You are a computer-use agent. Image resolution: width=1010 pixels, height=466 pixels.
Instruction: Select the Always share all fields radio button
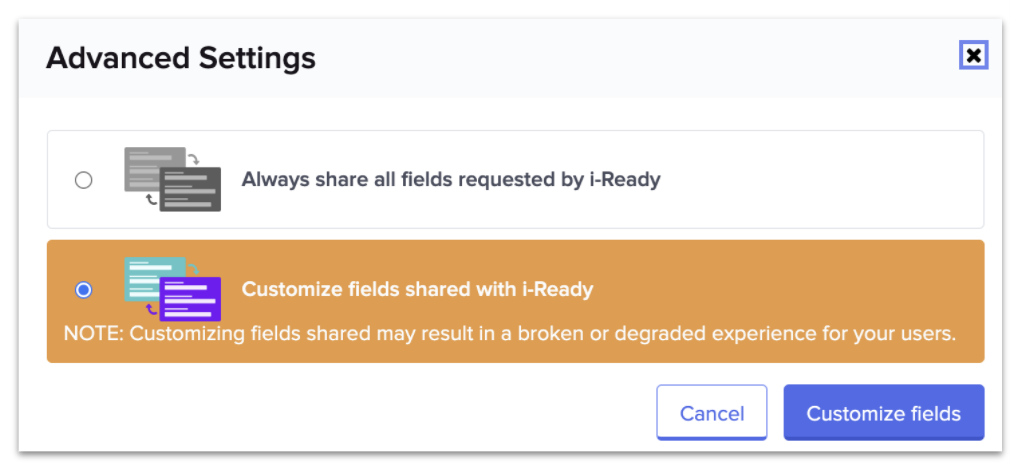84,180
